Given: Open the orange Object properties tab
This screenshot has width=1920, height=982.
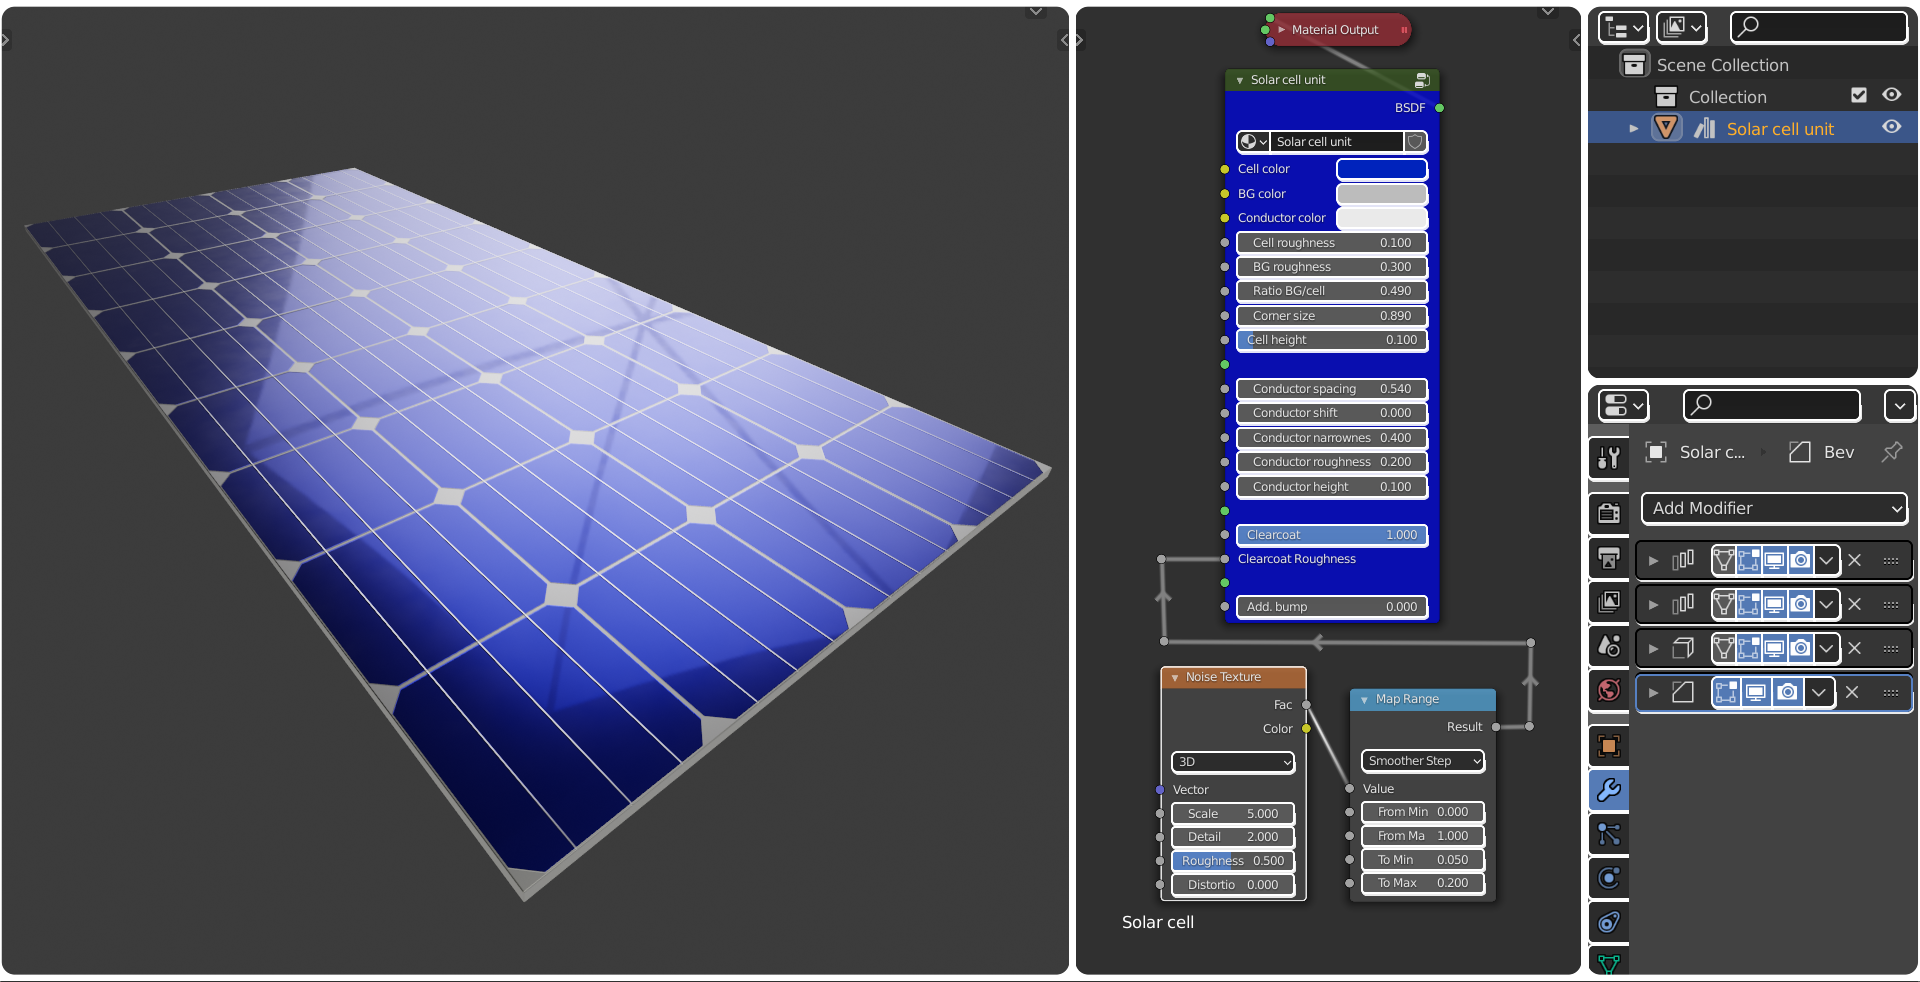Looking at the screenshot, I should (x=1608, y=746).
